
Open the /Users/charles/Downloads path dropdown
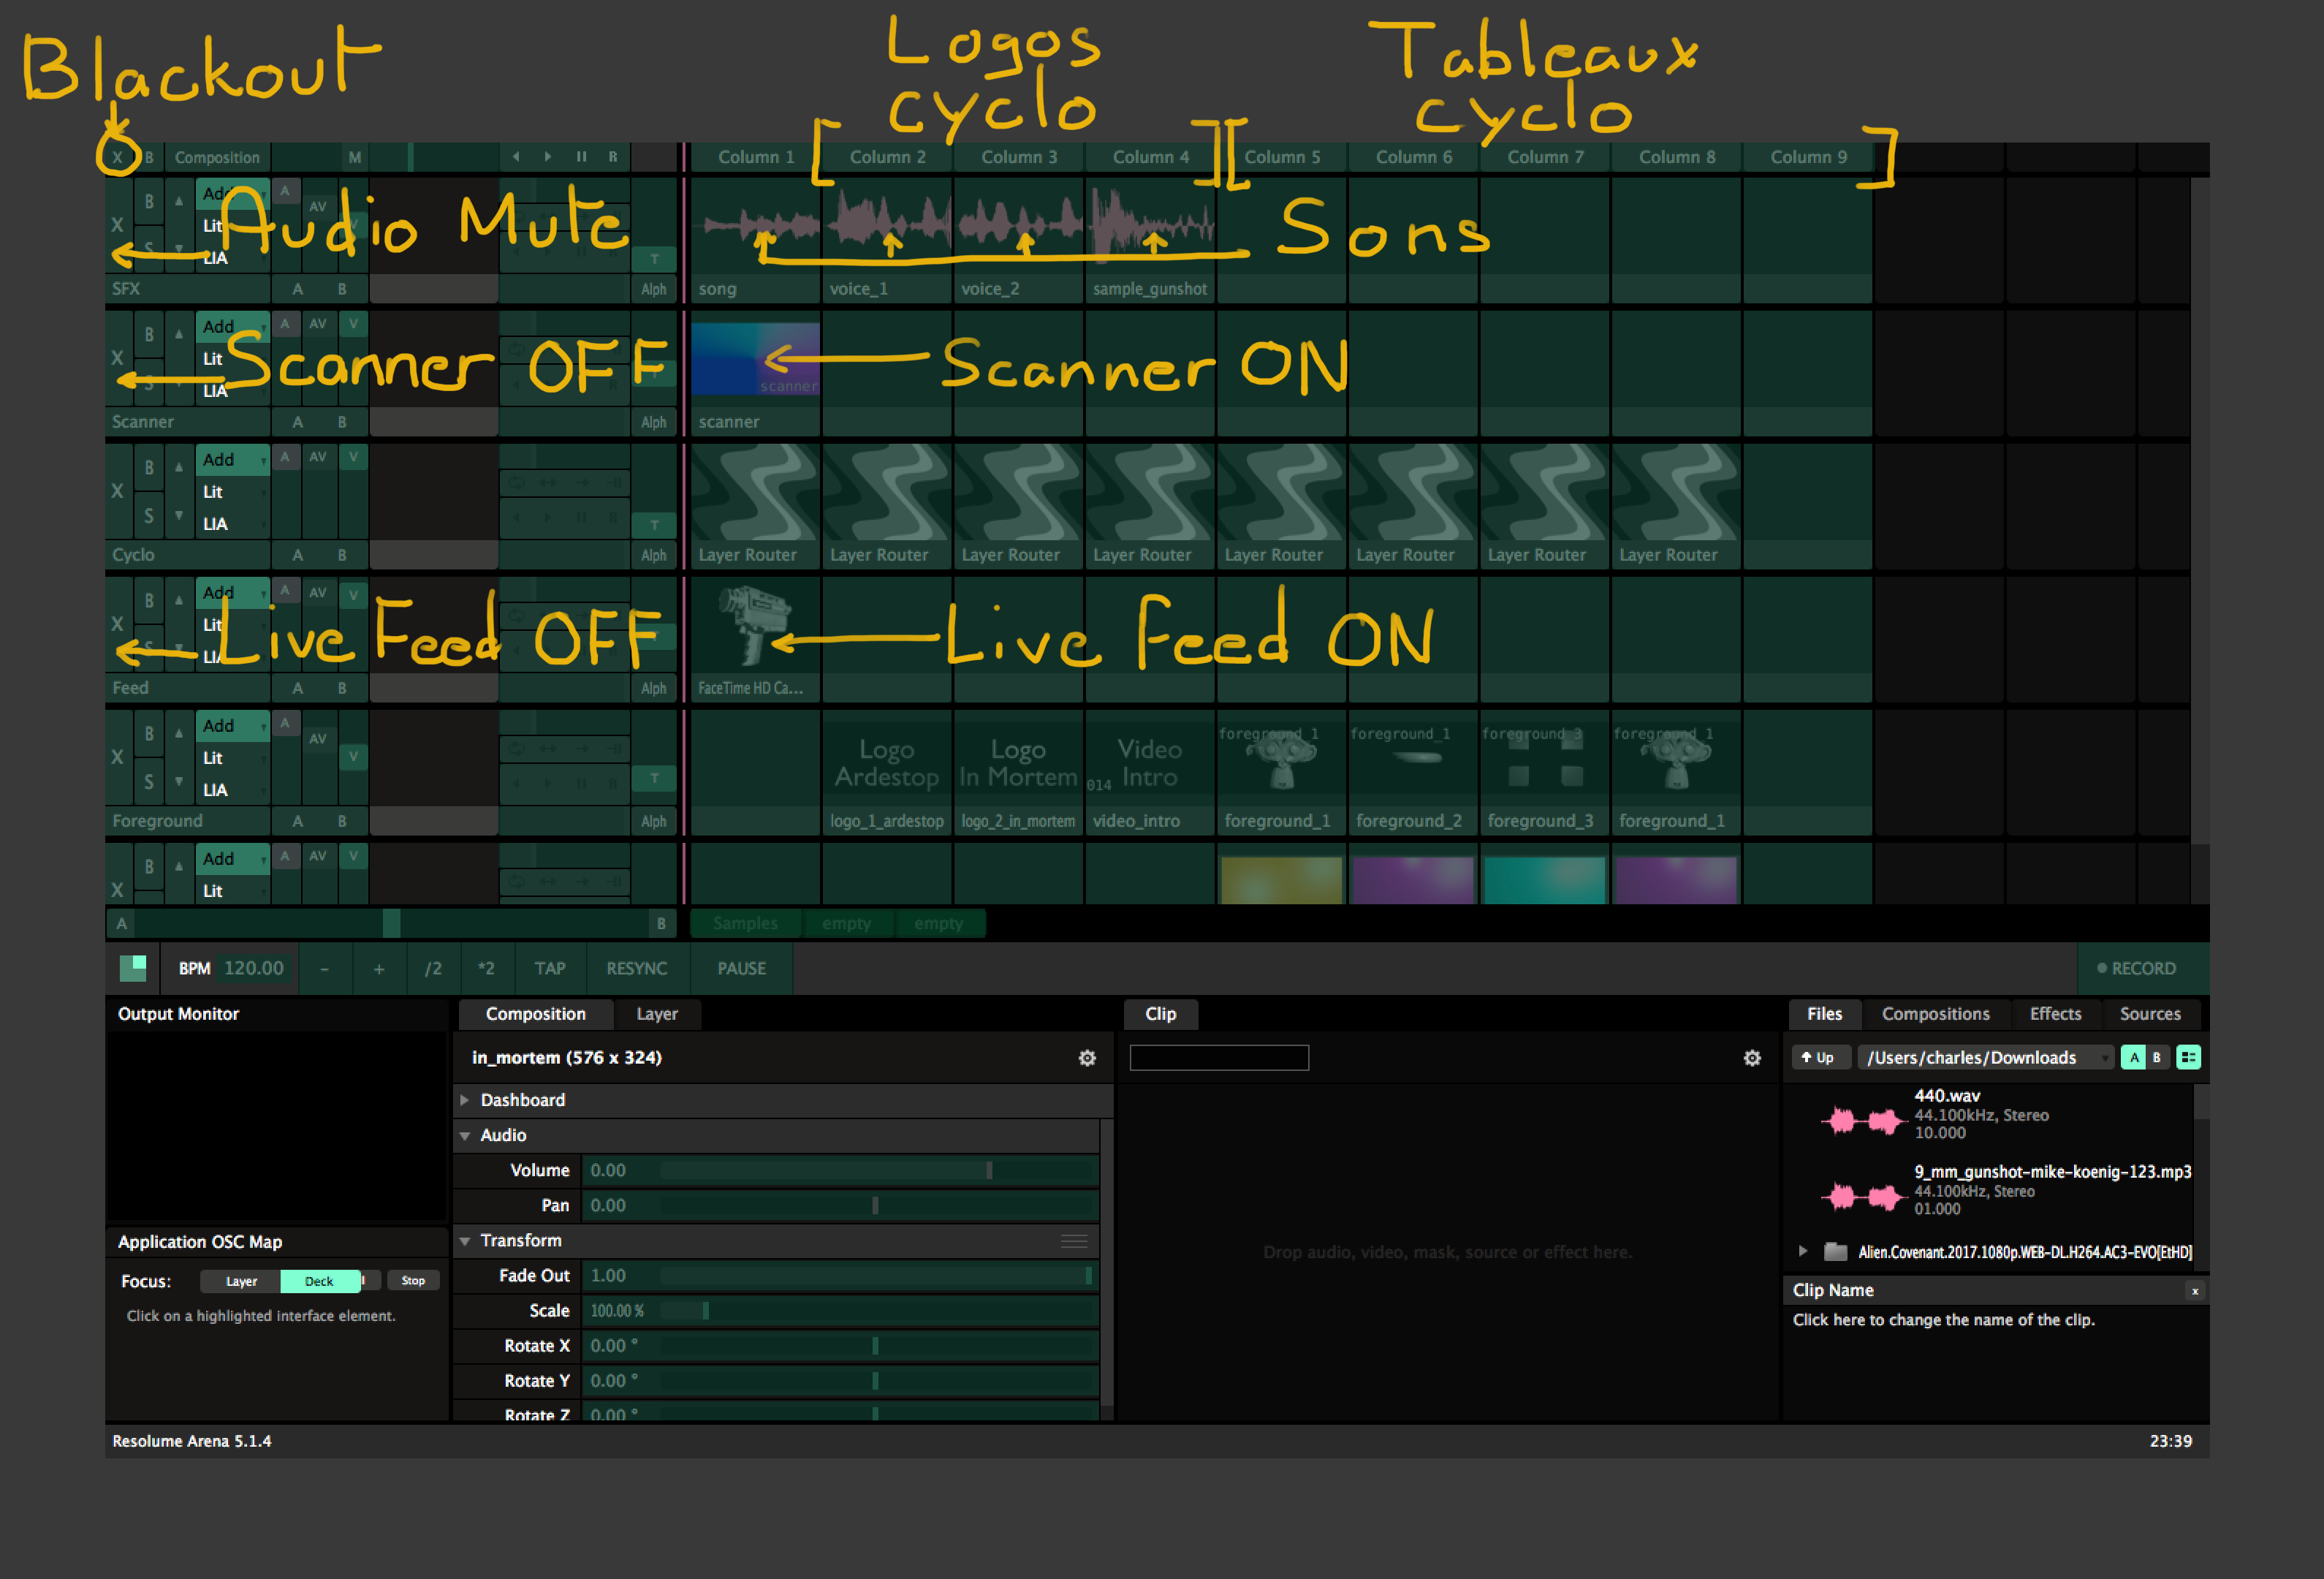pos(1984,1057)
